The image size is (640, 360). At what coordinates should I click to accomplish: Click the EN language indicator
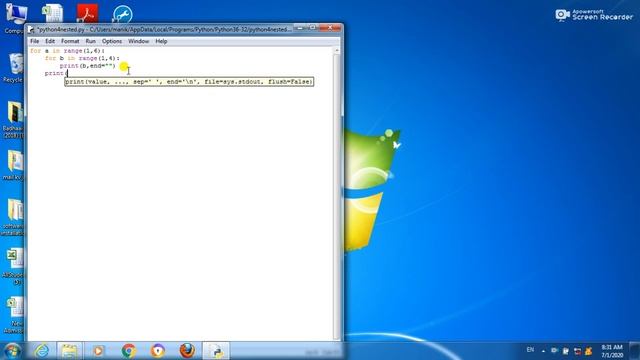(530, 350)
